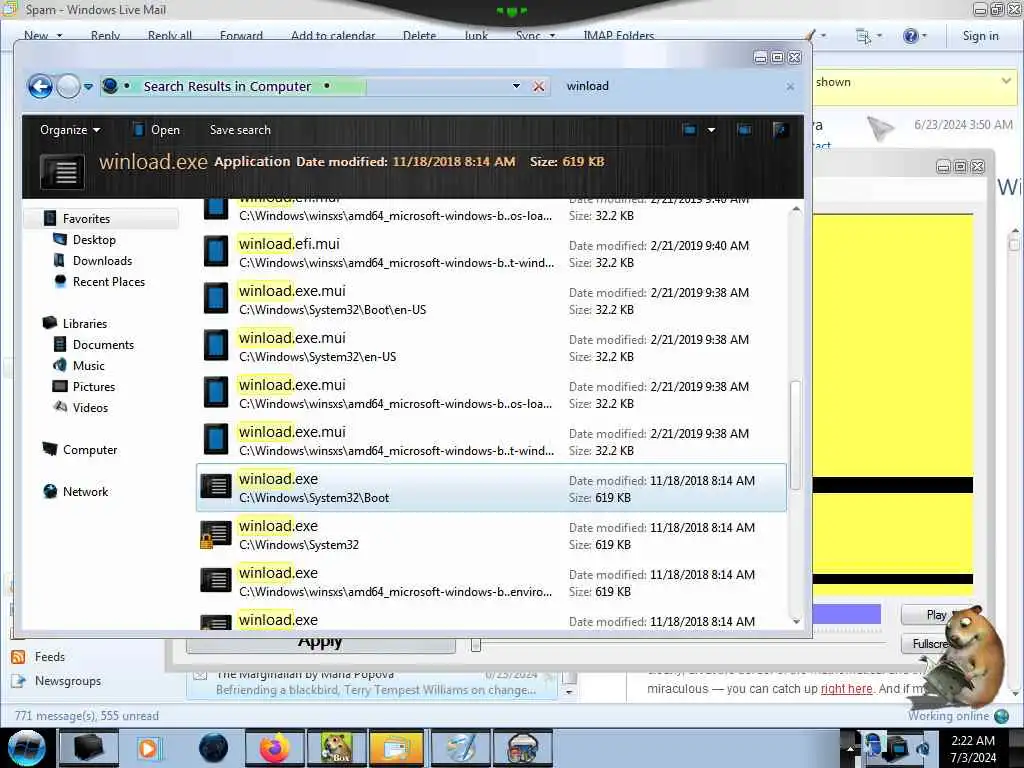Select Computer in navigation pane
This screenshot has width=1024, height=768.
[x=89, y=449]
